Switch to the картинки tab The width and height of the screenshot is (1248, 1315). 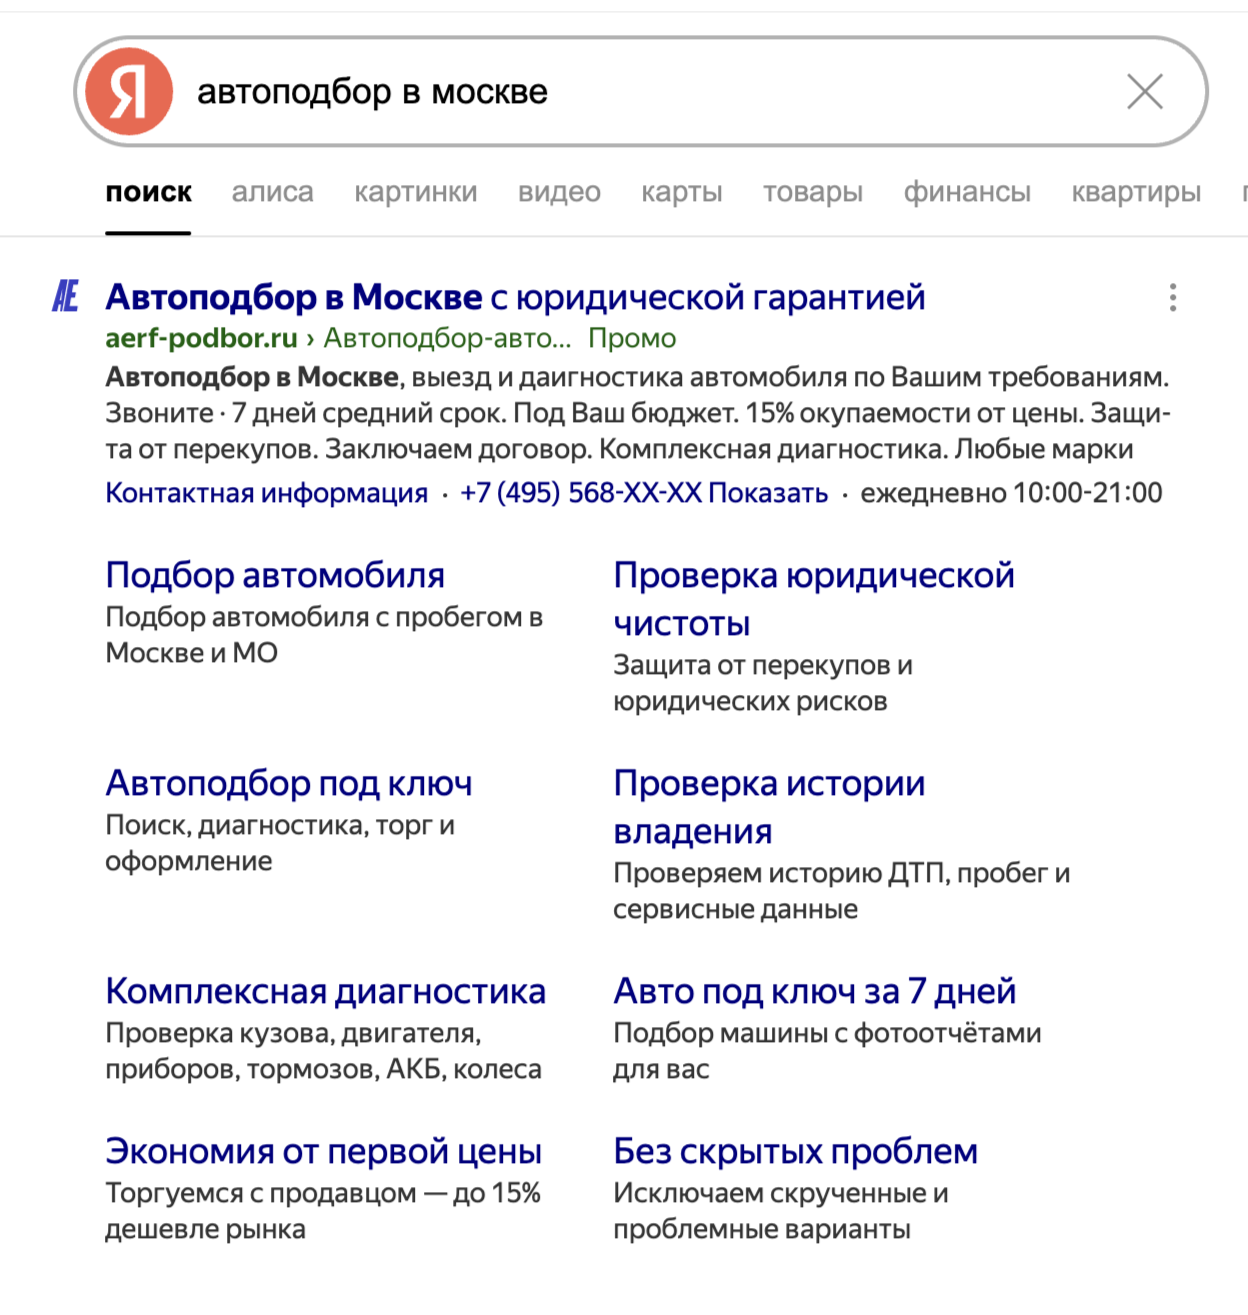(x=416, y=192)
